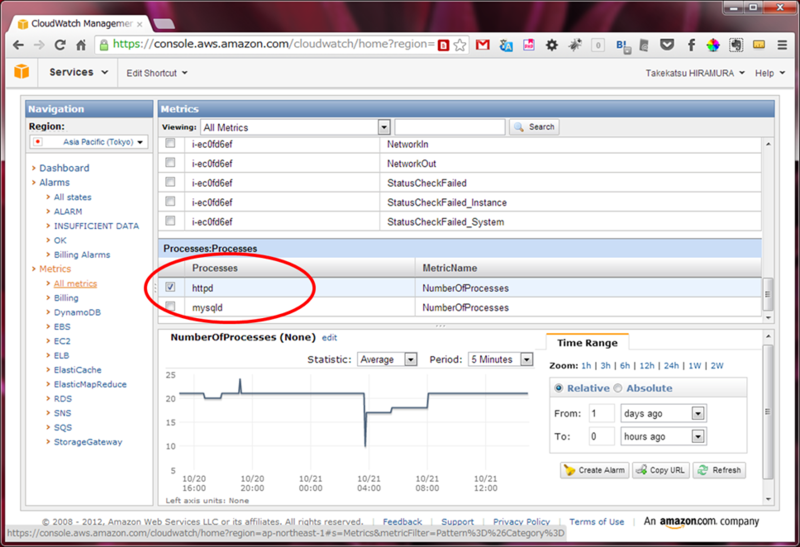Check the StatusCheckFailed metric checkbox

point(170,182)
